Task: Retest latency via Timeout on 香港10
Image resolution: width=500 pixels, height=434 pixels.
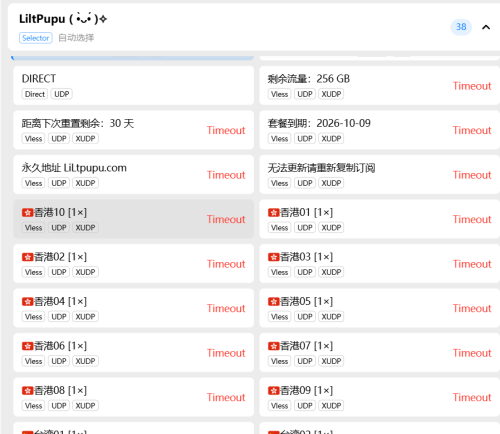Action: click(226, 219)
